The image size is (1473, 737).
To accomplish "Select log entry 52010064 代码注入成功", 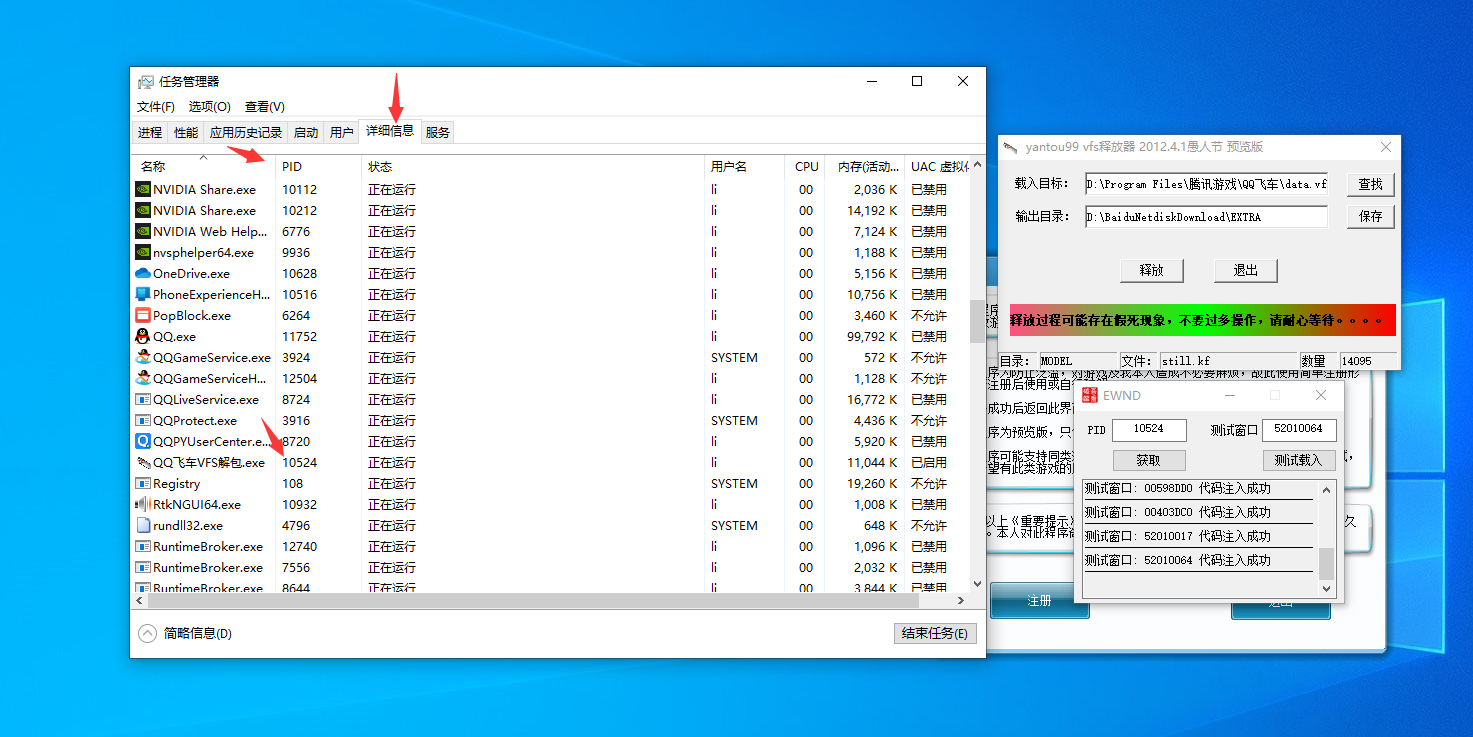I will [1198, 560].
